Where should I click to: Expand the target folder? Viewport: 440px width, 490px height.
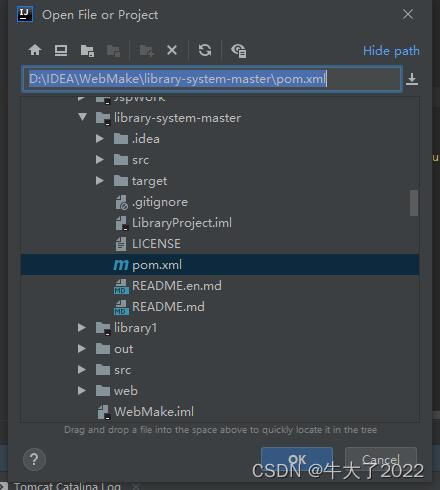100,181
